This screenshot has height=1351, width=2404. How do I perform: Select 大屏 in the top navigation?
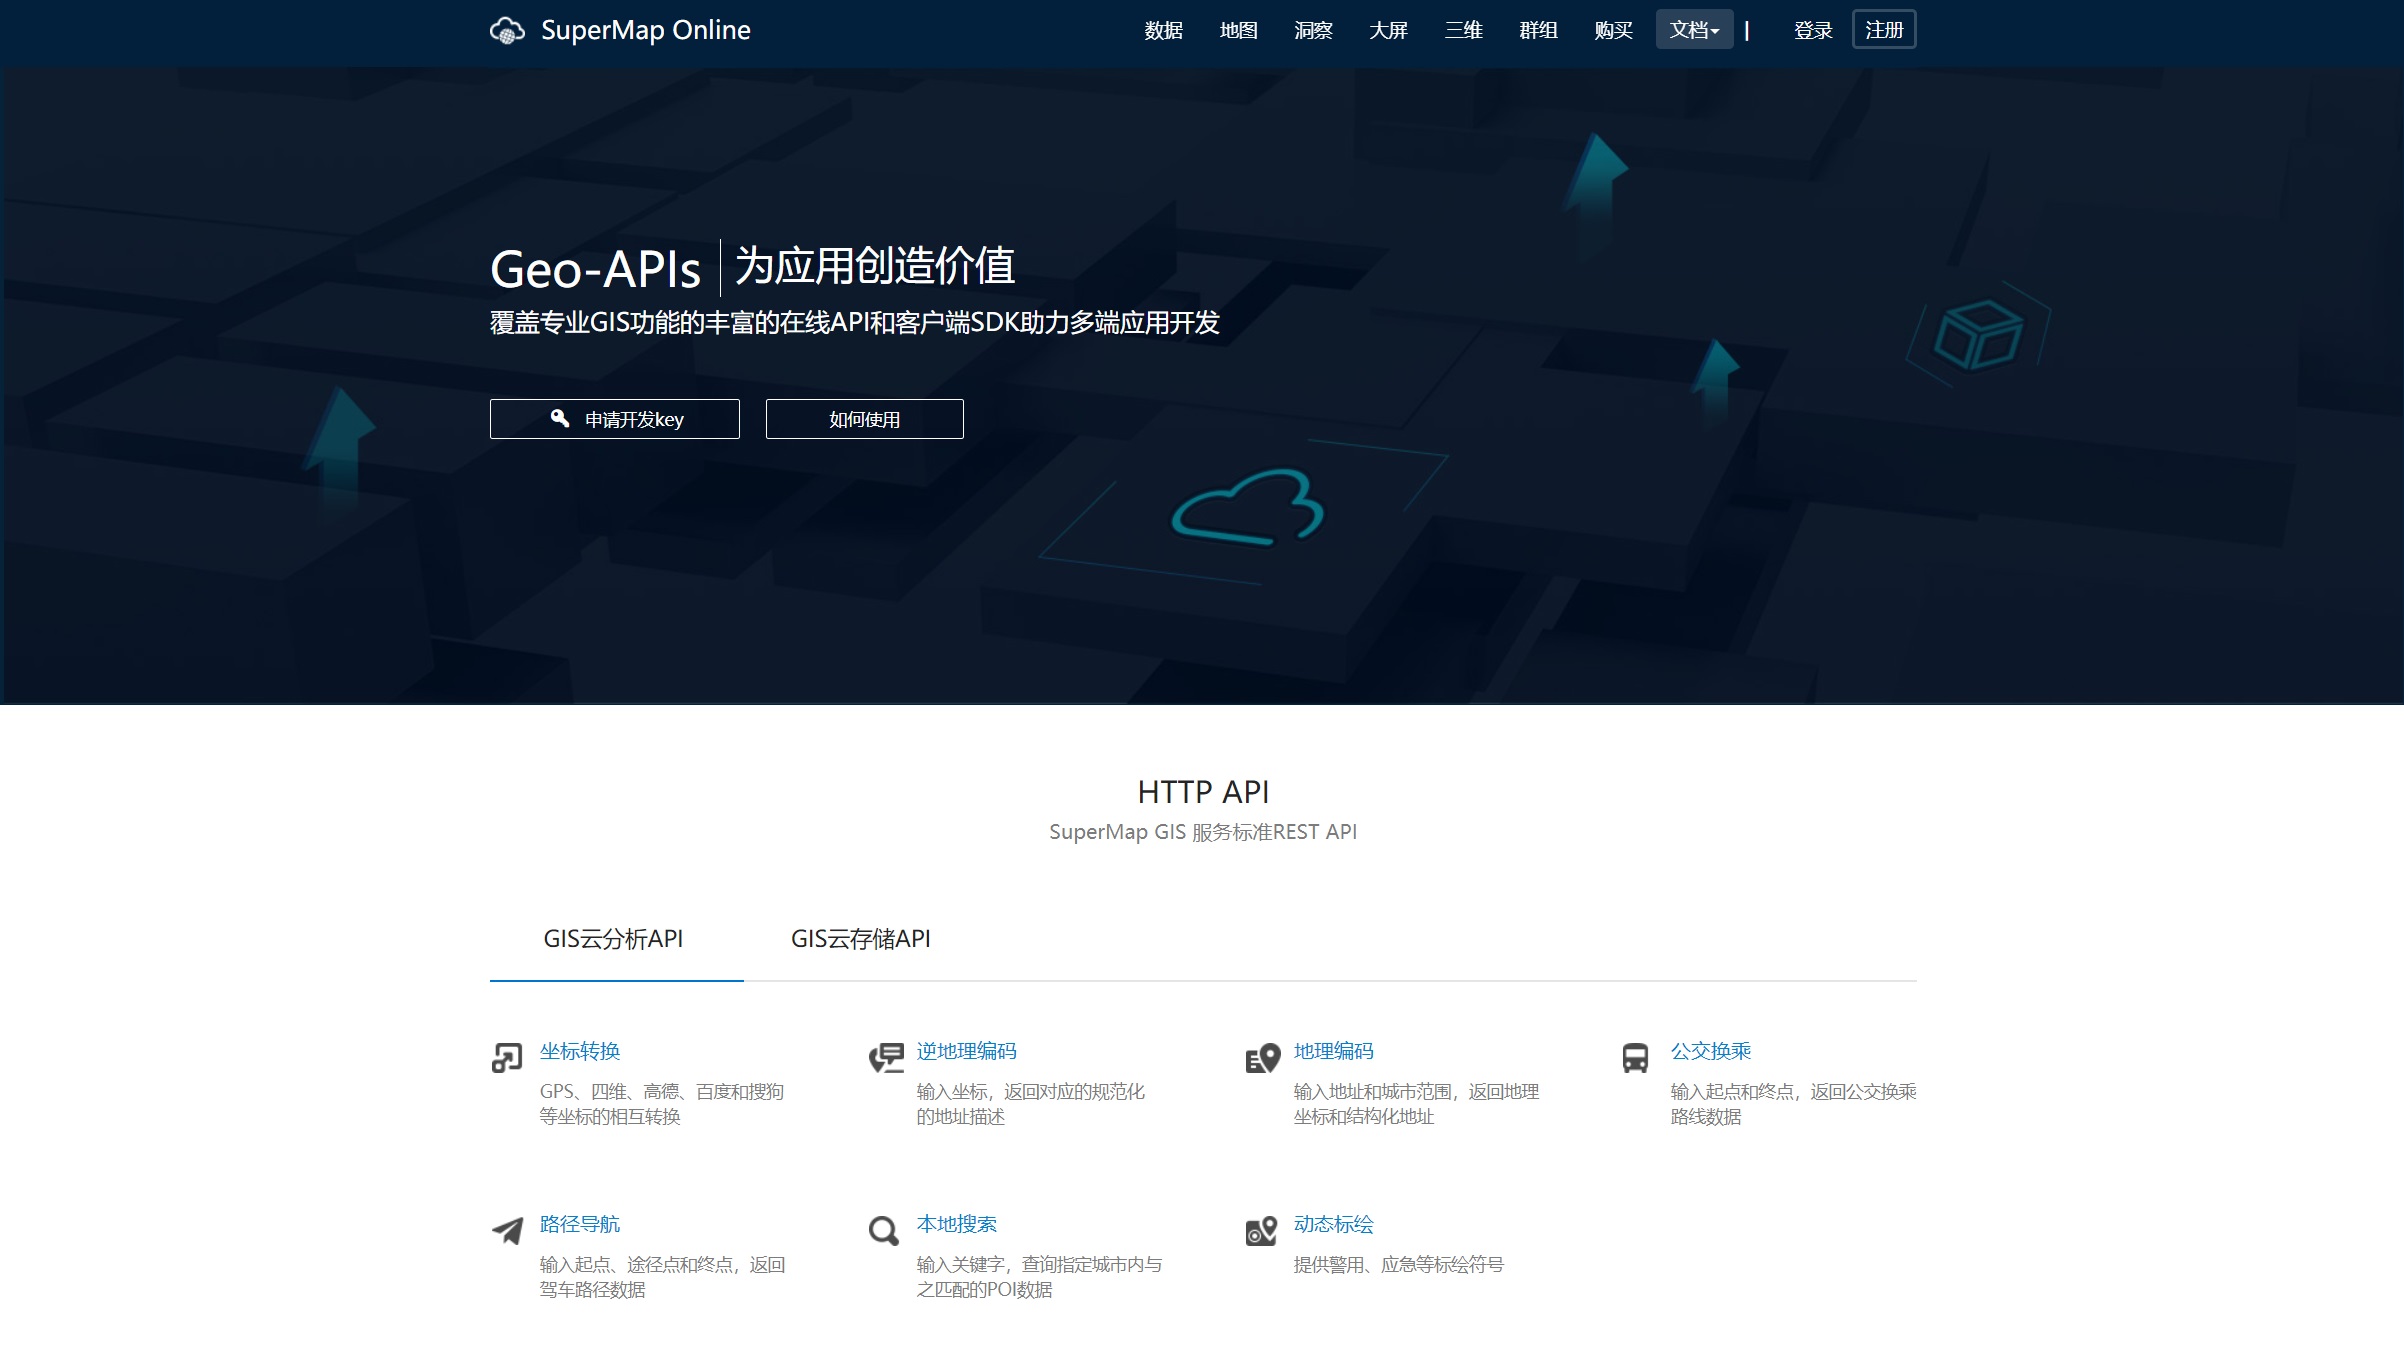[1388, 31]
